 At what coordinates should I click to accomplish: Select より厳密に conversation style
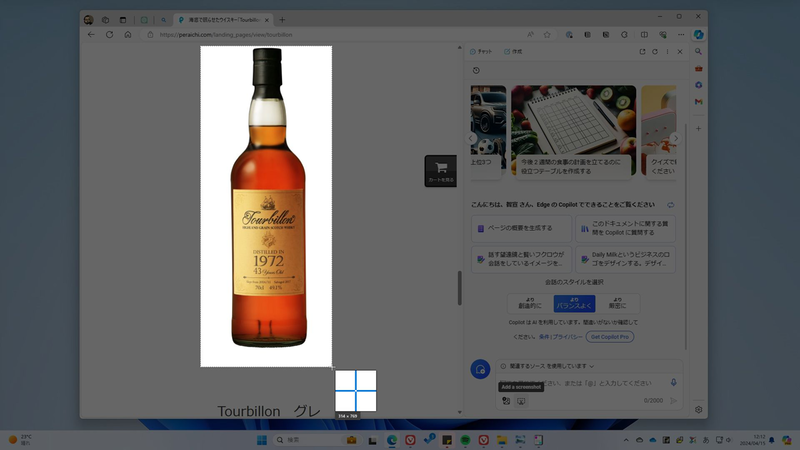click(617, 304)
